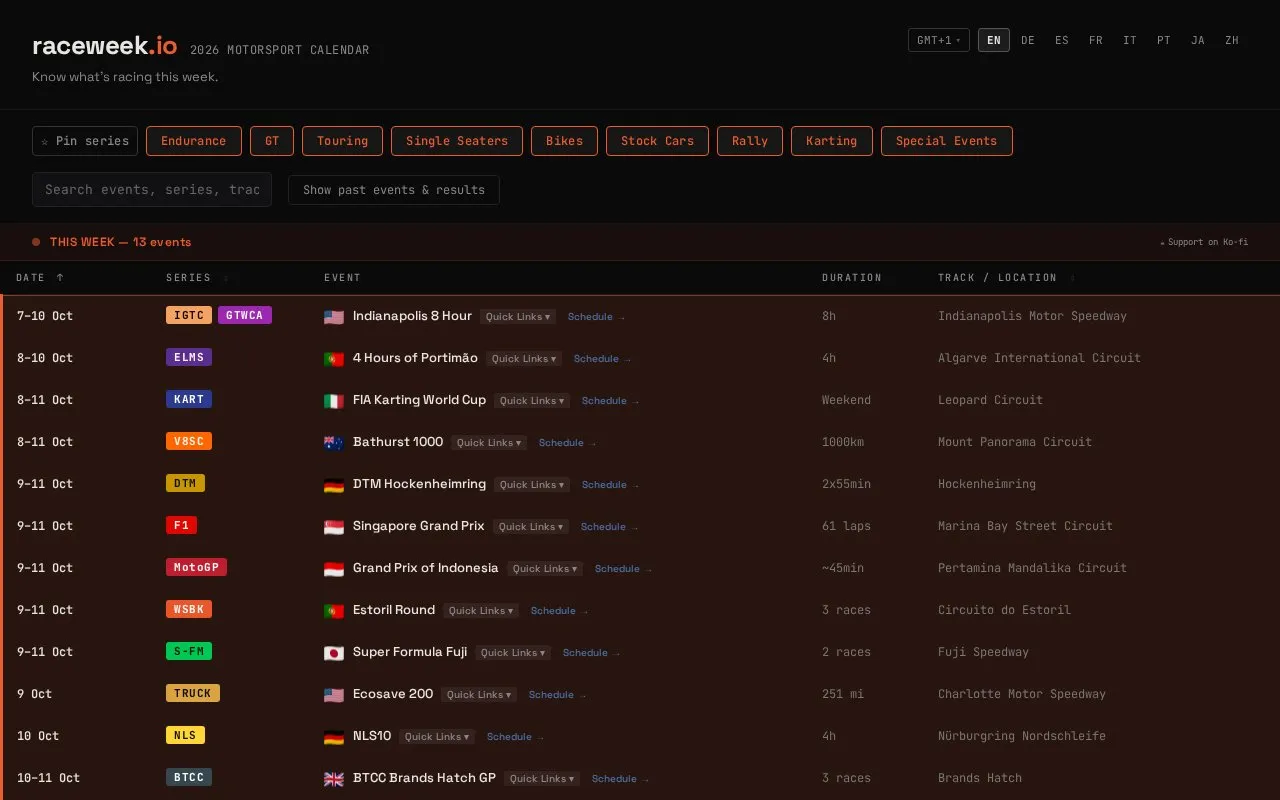Click the Indonesia flag beside Grand Prix of Indonesia

(x=334, y=569)
